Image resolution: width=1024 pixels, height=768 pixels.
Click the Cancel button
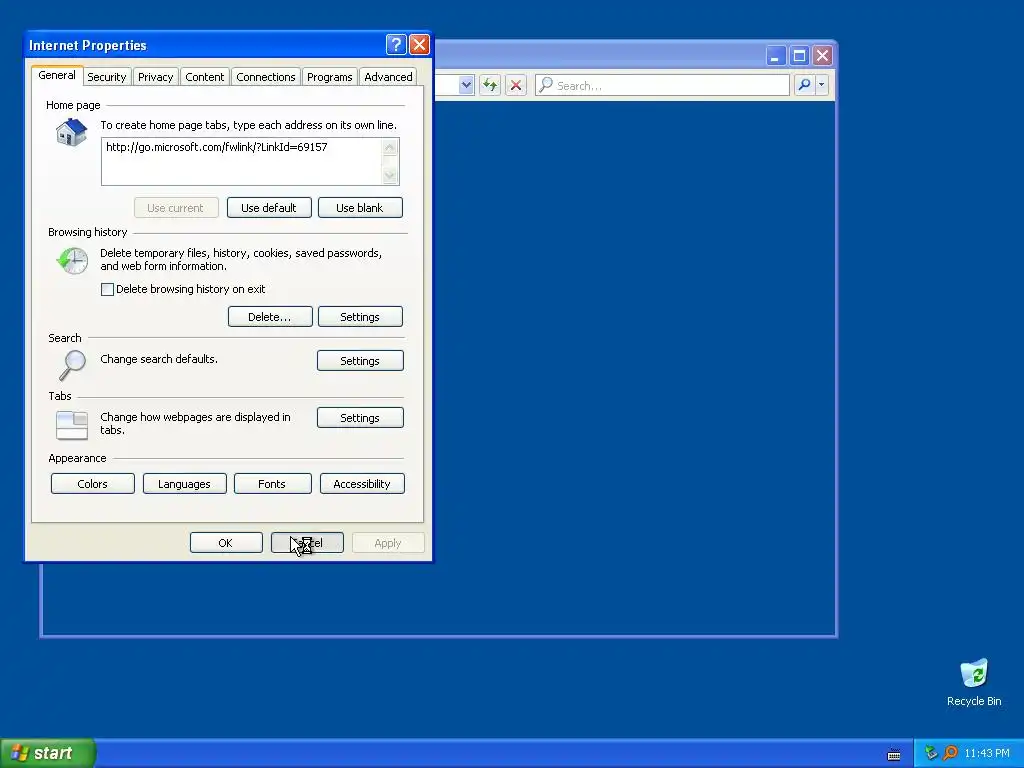click(x=308, y=543)
